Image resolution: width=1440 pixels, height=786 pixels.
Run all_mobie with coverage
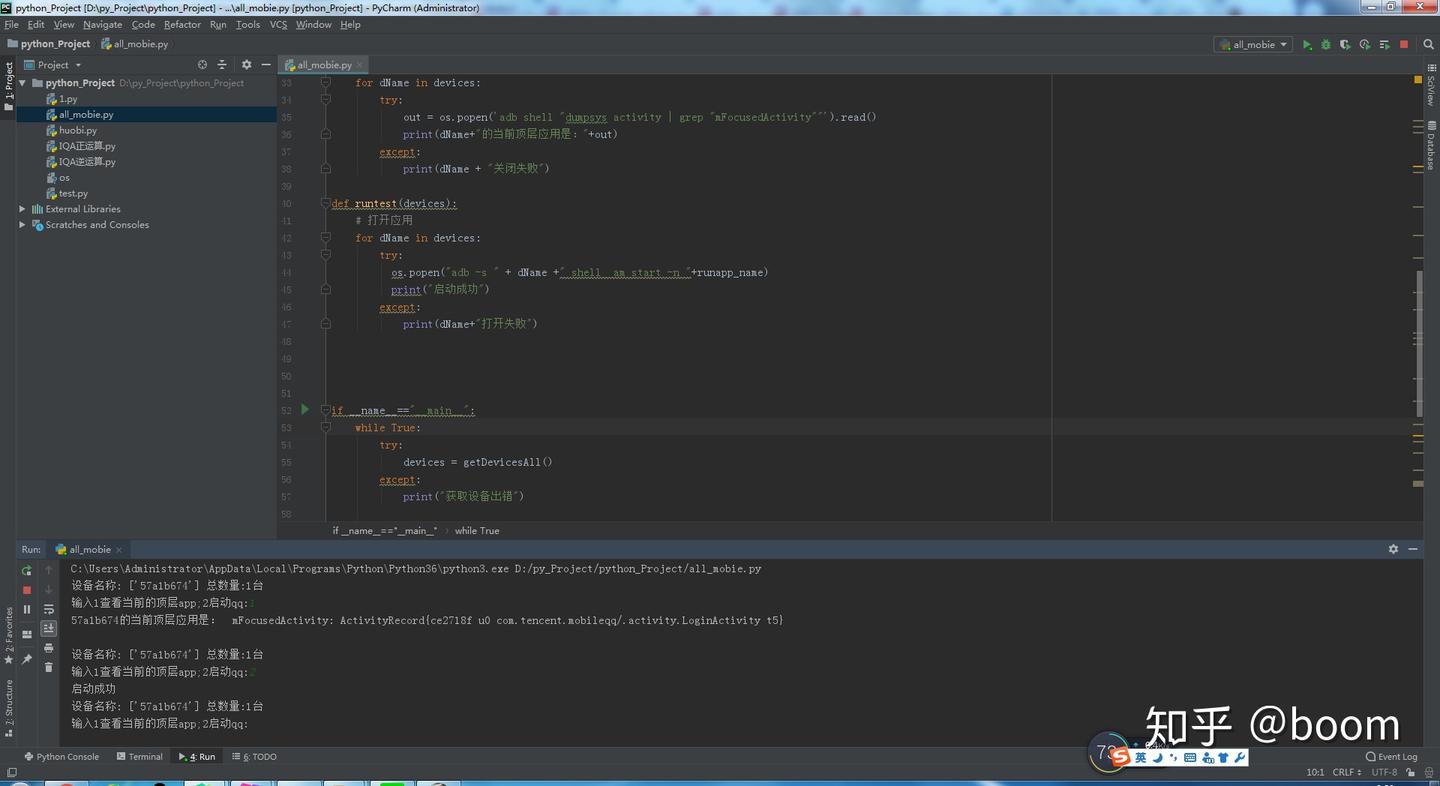(x=1345, y=45)
